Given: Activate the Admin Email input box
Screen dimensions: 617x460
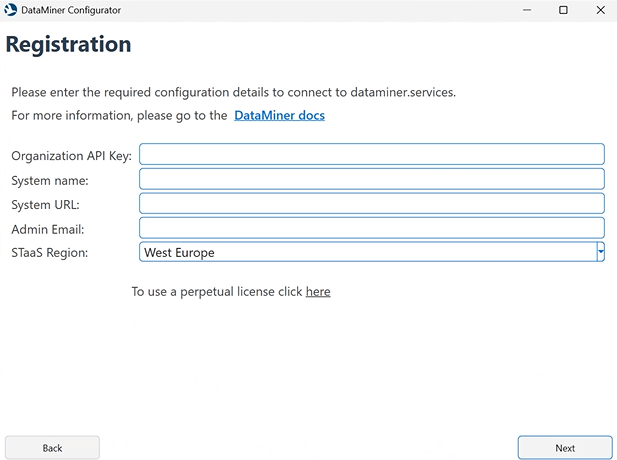Looking at the screenshot, I should click(372, 228).
